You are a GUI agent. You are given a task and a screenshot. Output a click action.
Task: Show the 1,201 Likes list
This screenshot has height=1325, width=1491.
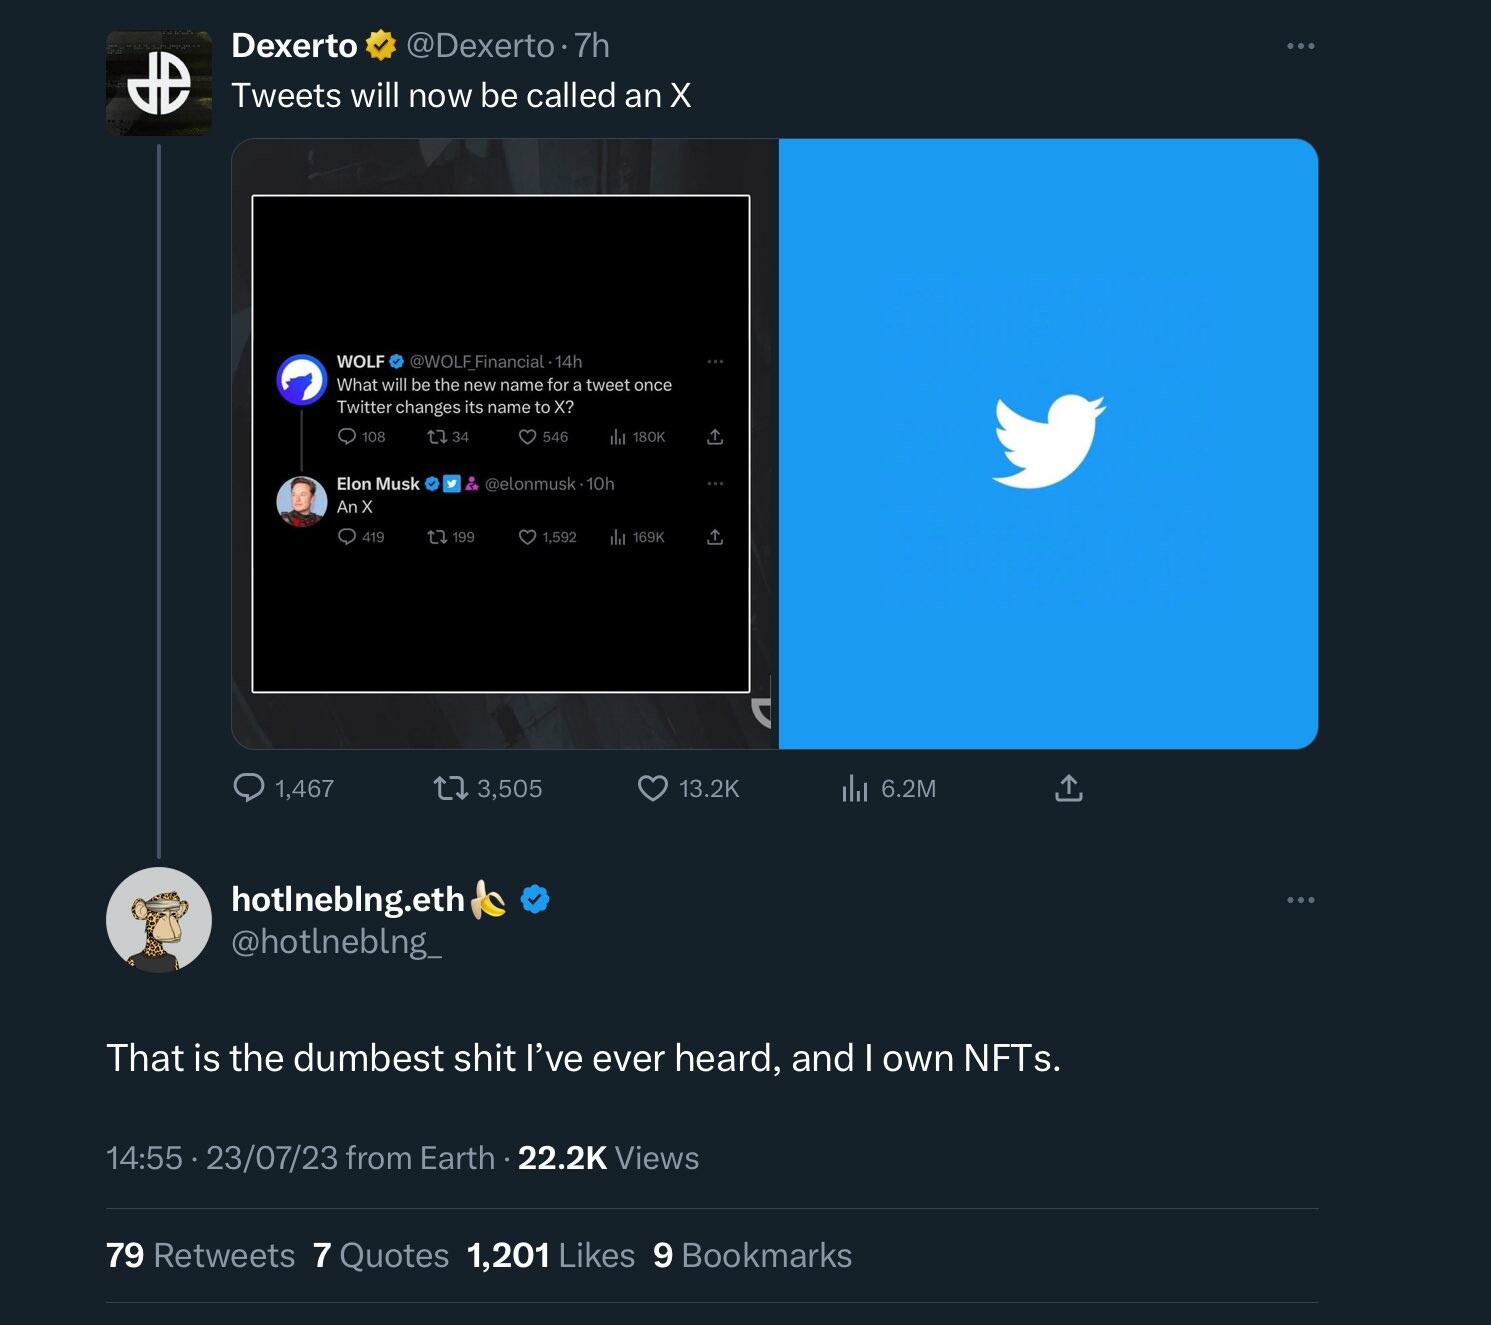pyautogui.click(x=551, y=1255)
